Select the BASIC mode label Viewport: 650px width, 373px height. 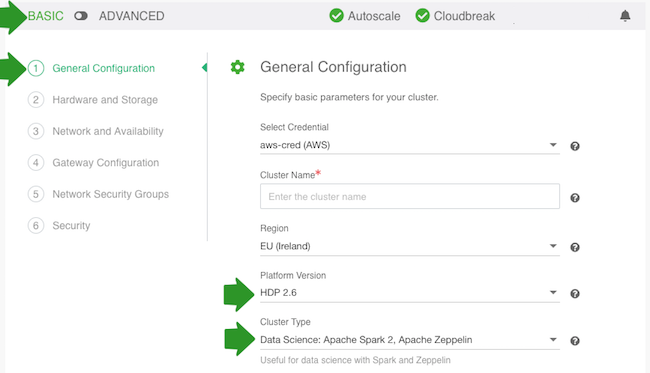click(x=46, y=16)
